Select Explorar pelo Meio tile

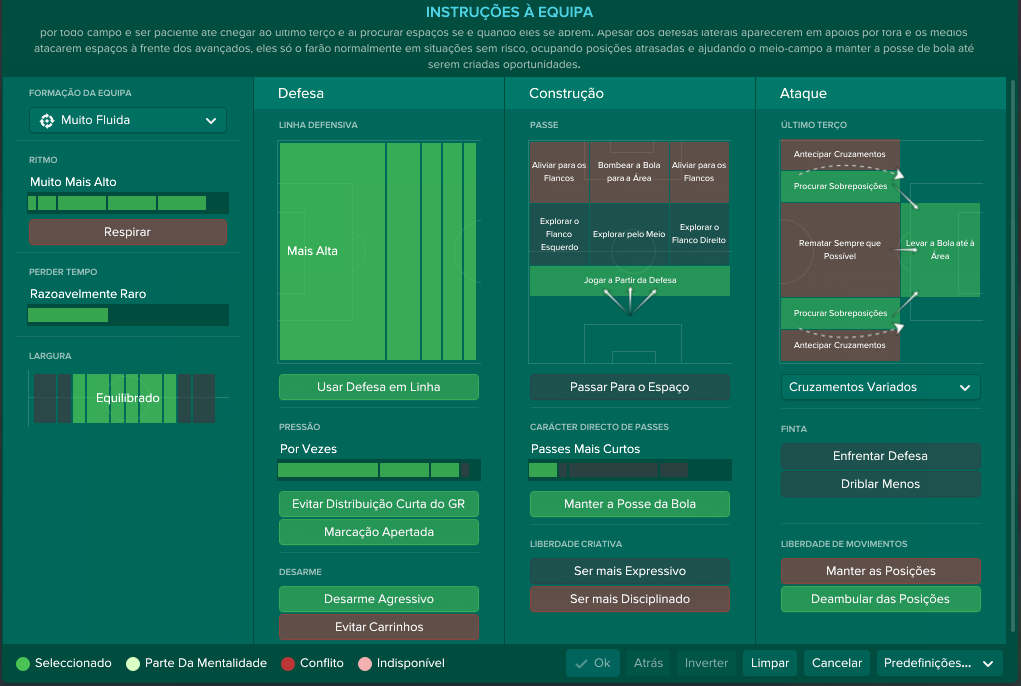pyautogui.click(x=629, y=234)
